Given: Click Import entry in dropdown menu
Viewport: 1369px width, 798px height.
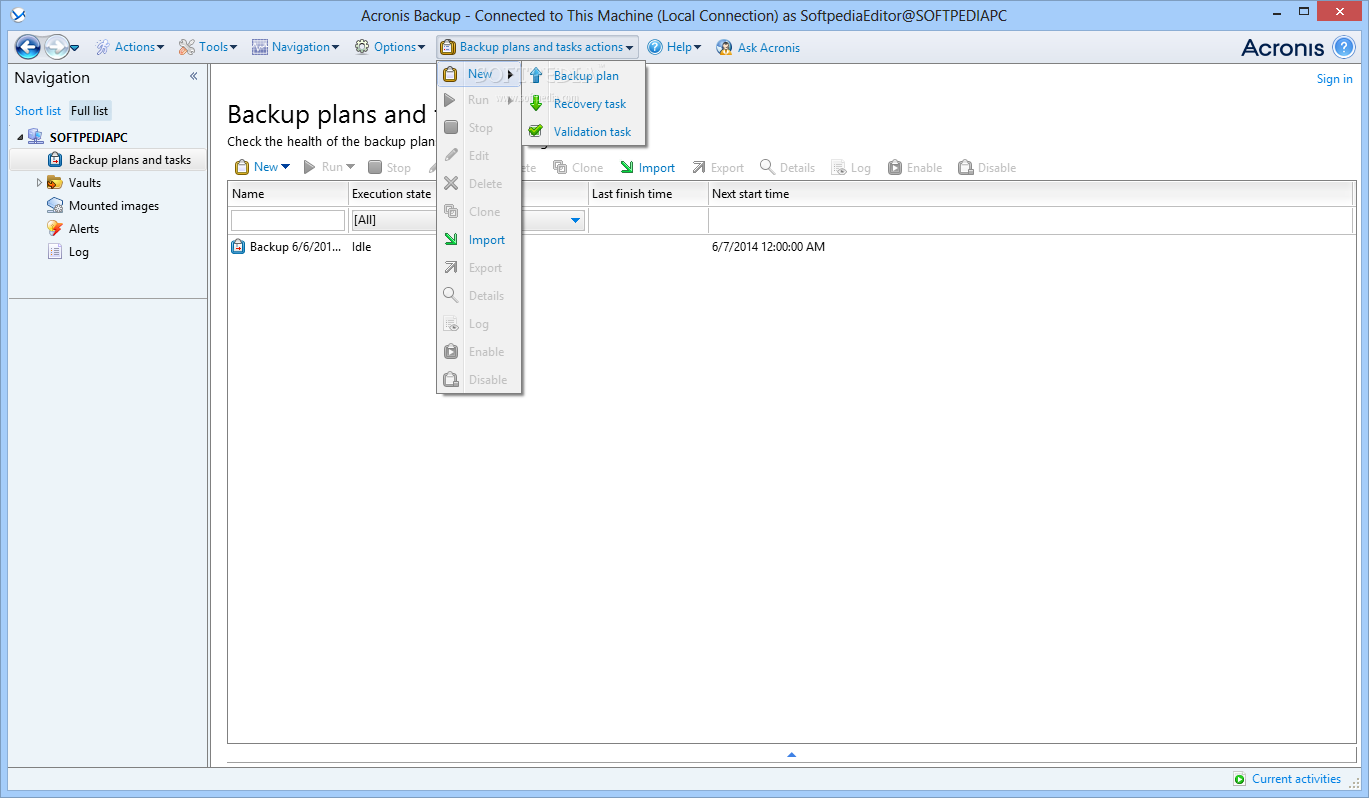Looking at the screenshot, I should click(x=479, y=240).
